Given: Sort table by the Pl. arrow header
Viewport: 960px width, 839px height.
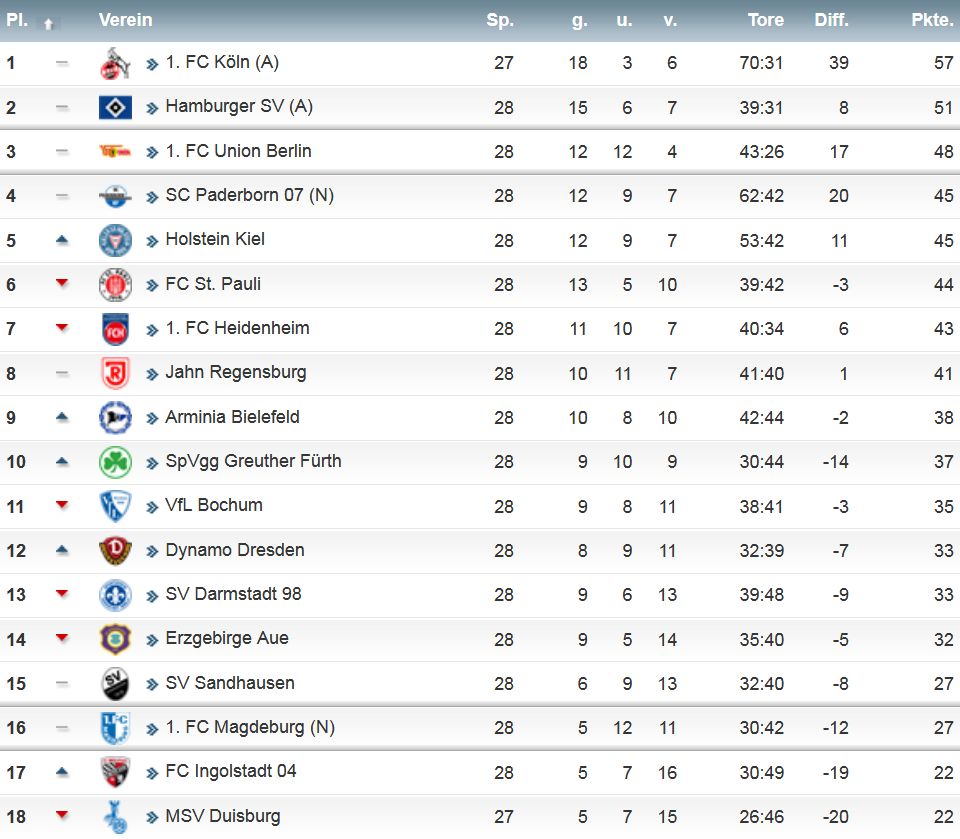Looking at the screenshot, I should point(48,23).
